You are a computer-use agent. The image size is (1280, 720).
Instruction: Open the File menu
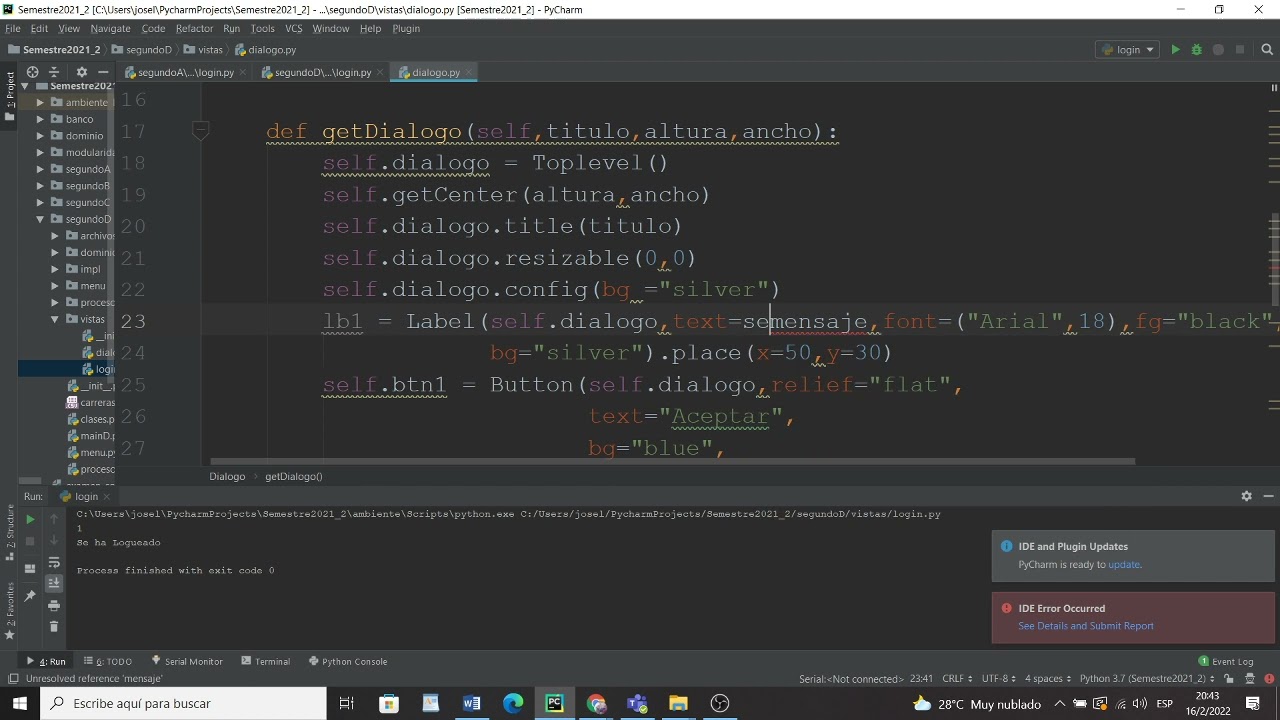click(x=13, y=28)
